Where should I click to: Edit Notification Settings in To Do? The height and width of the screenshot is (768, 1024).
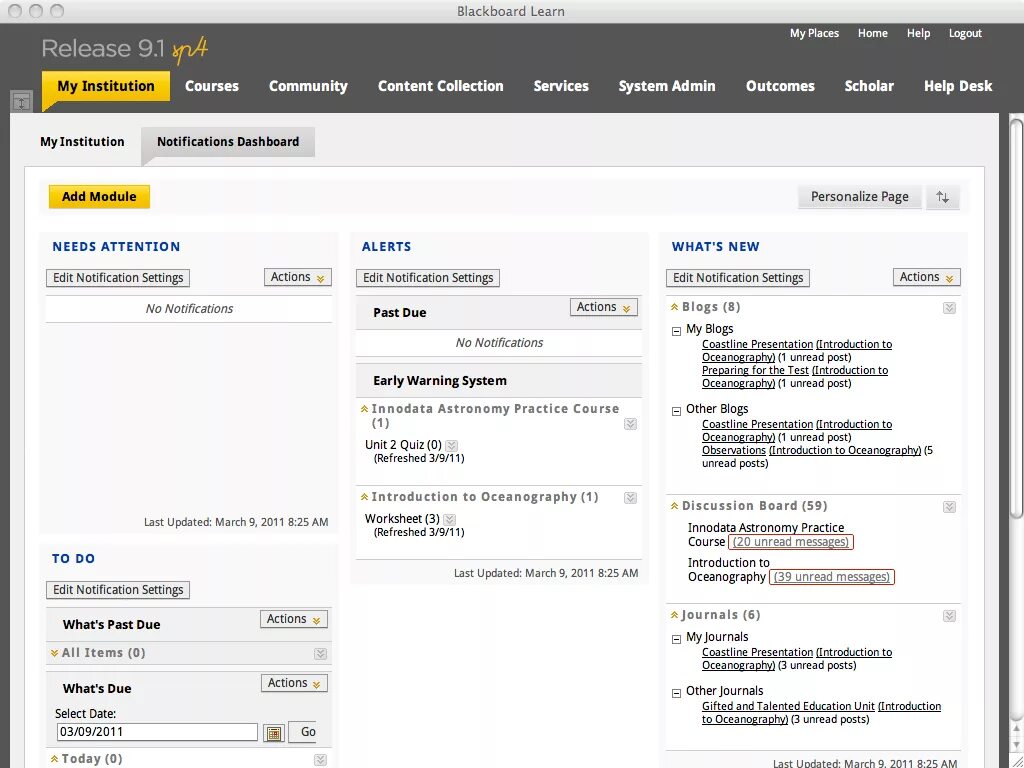tap(118, 590)
